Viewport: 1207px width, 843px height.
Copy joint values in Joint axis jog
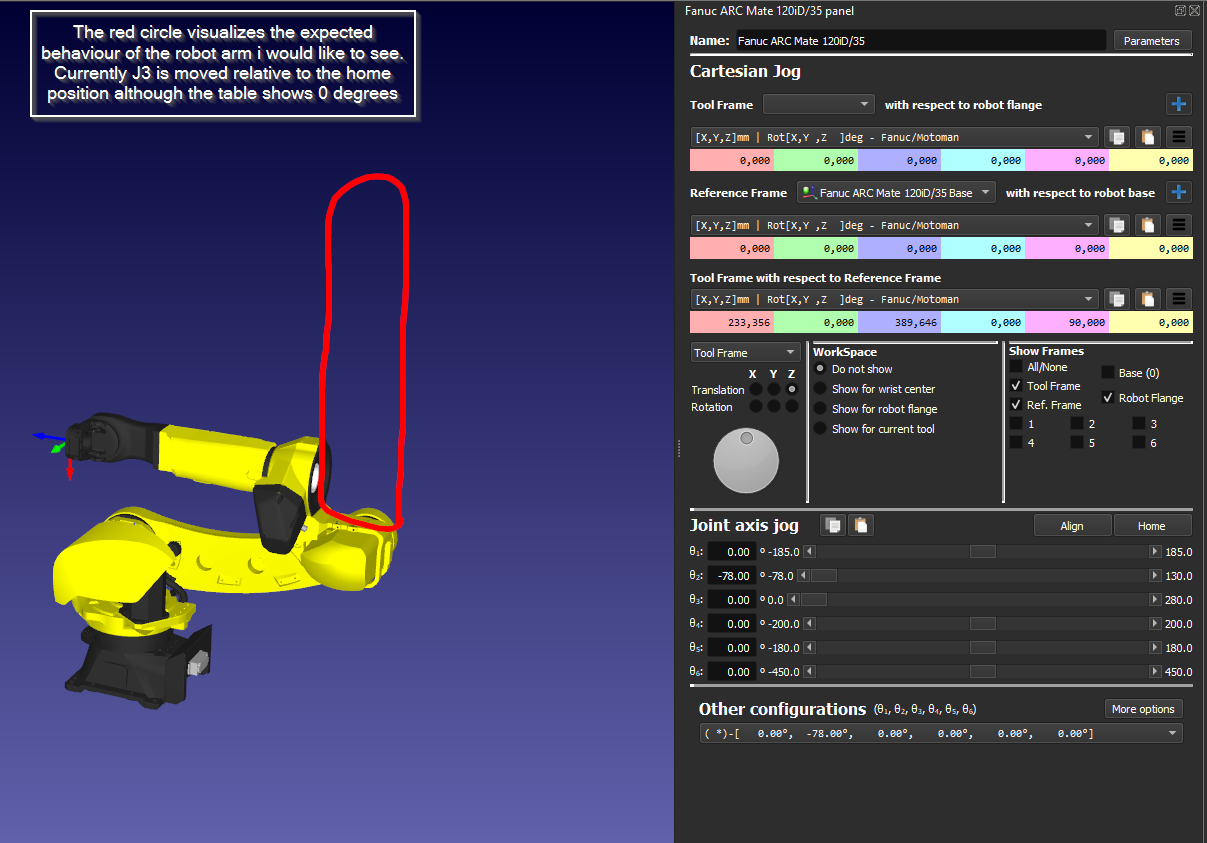coord(832,525)
